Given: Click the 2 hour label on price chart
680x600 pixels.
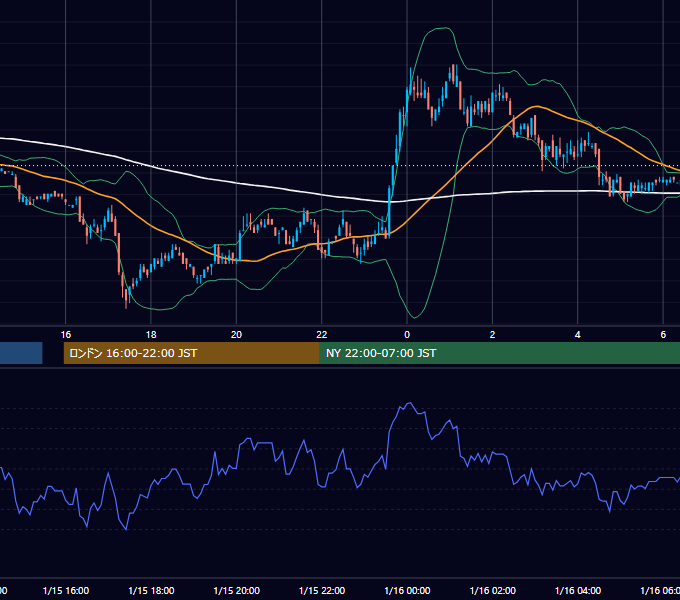Looking at the screenshot, I should tap(492, 335).
